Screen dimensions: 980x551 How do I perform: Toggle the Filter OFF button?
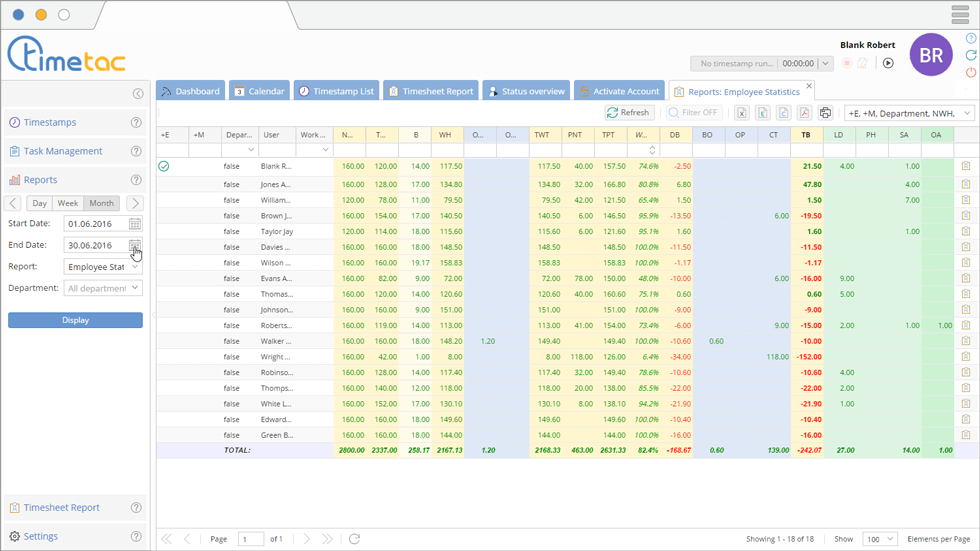click(x=694, y=113)
